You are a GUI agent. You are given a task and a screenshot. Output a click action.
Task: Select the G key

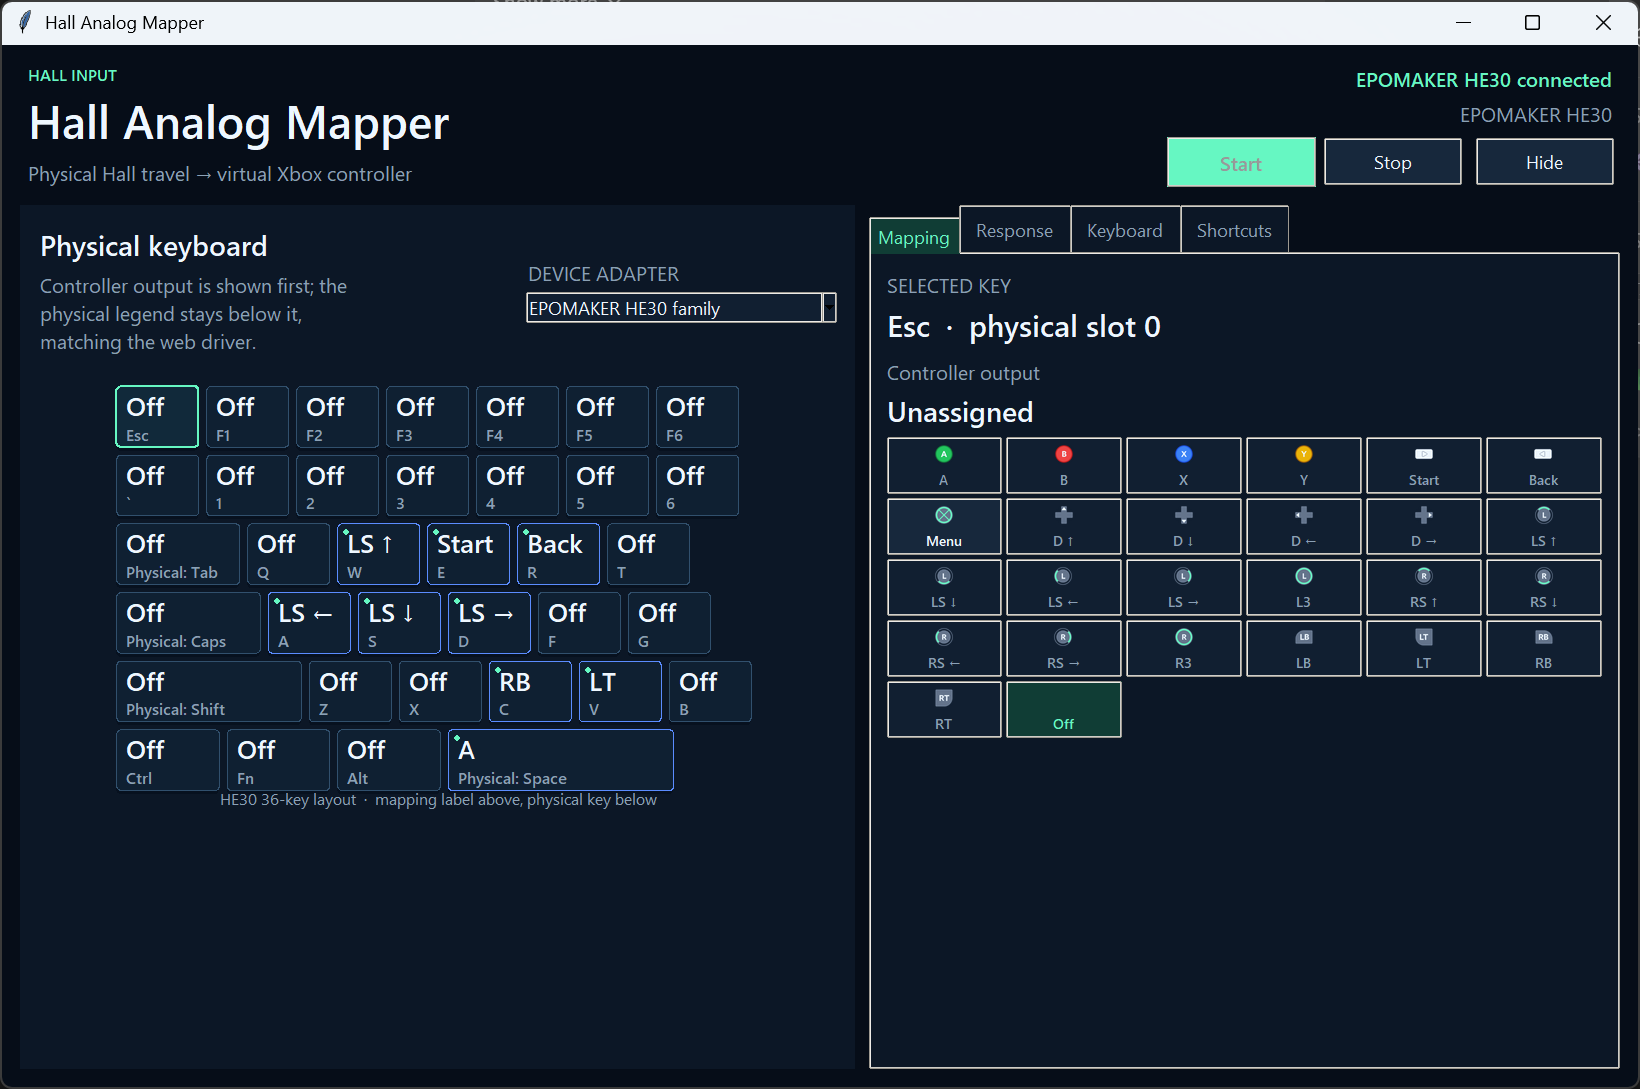coord(669,623)
